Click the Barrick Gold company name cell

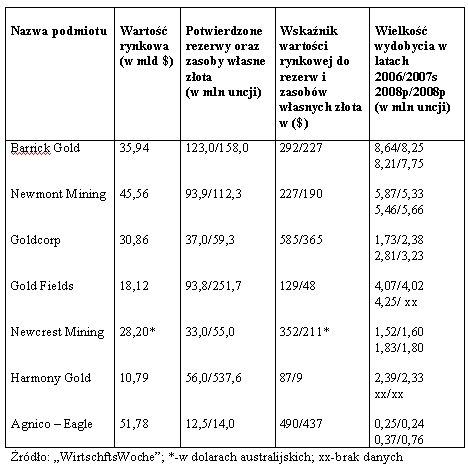click(45, 148)
